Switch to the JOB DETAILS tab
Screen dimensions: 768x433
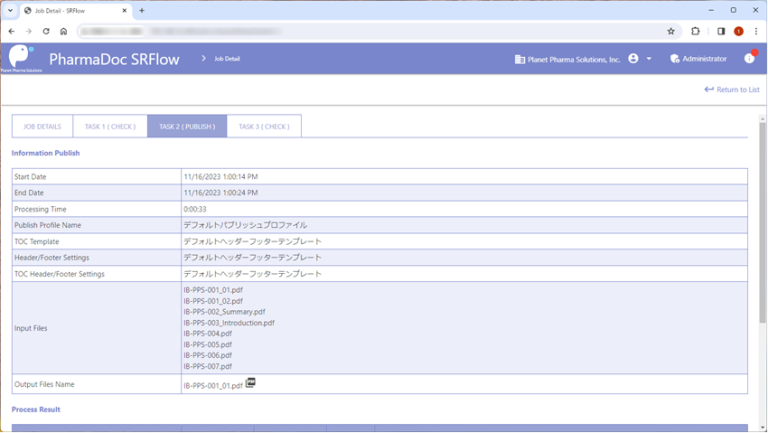[42, 126]
